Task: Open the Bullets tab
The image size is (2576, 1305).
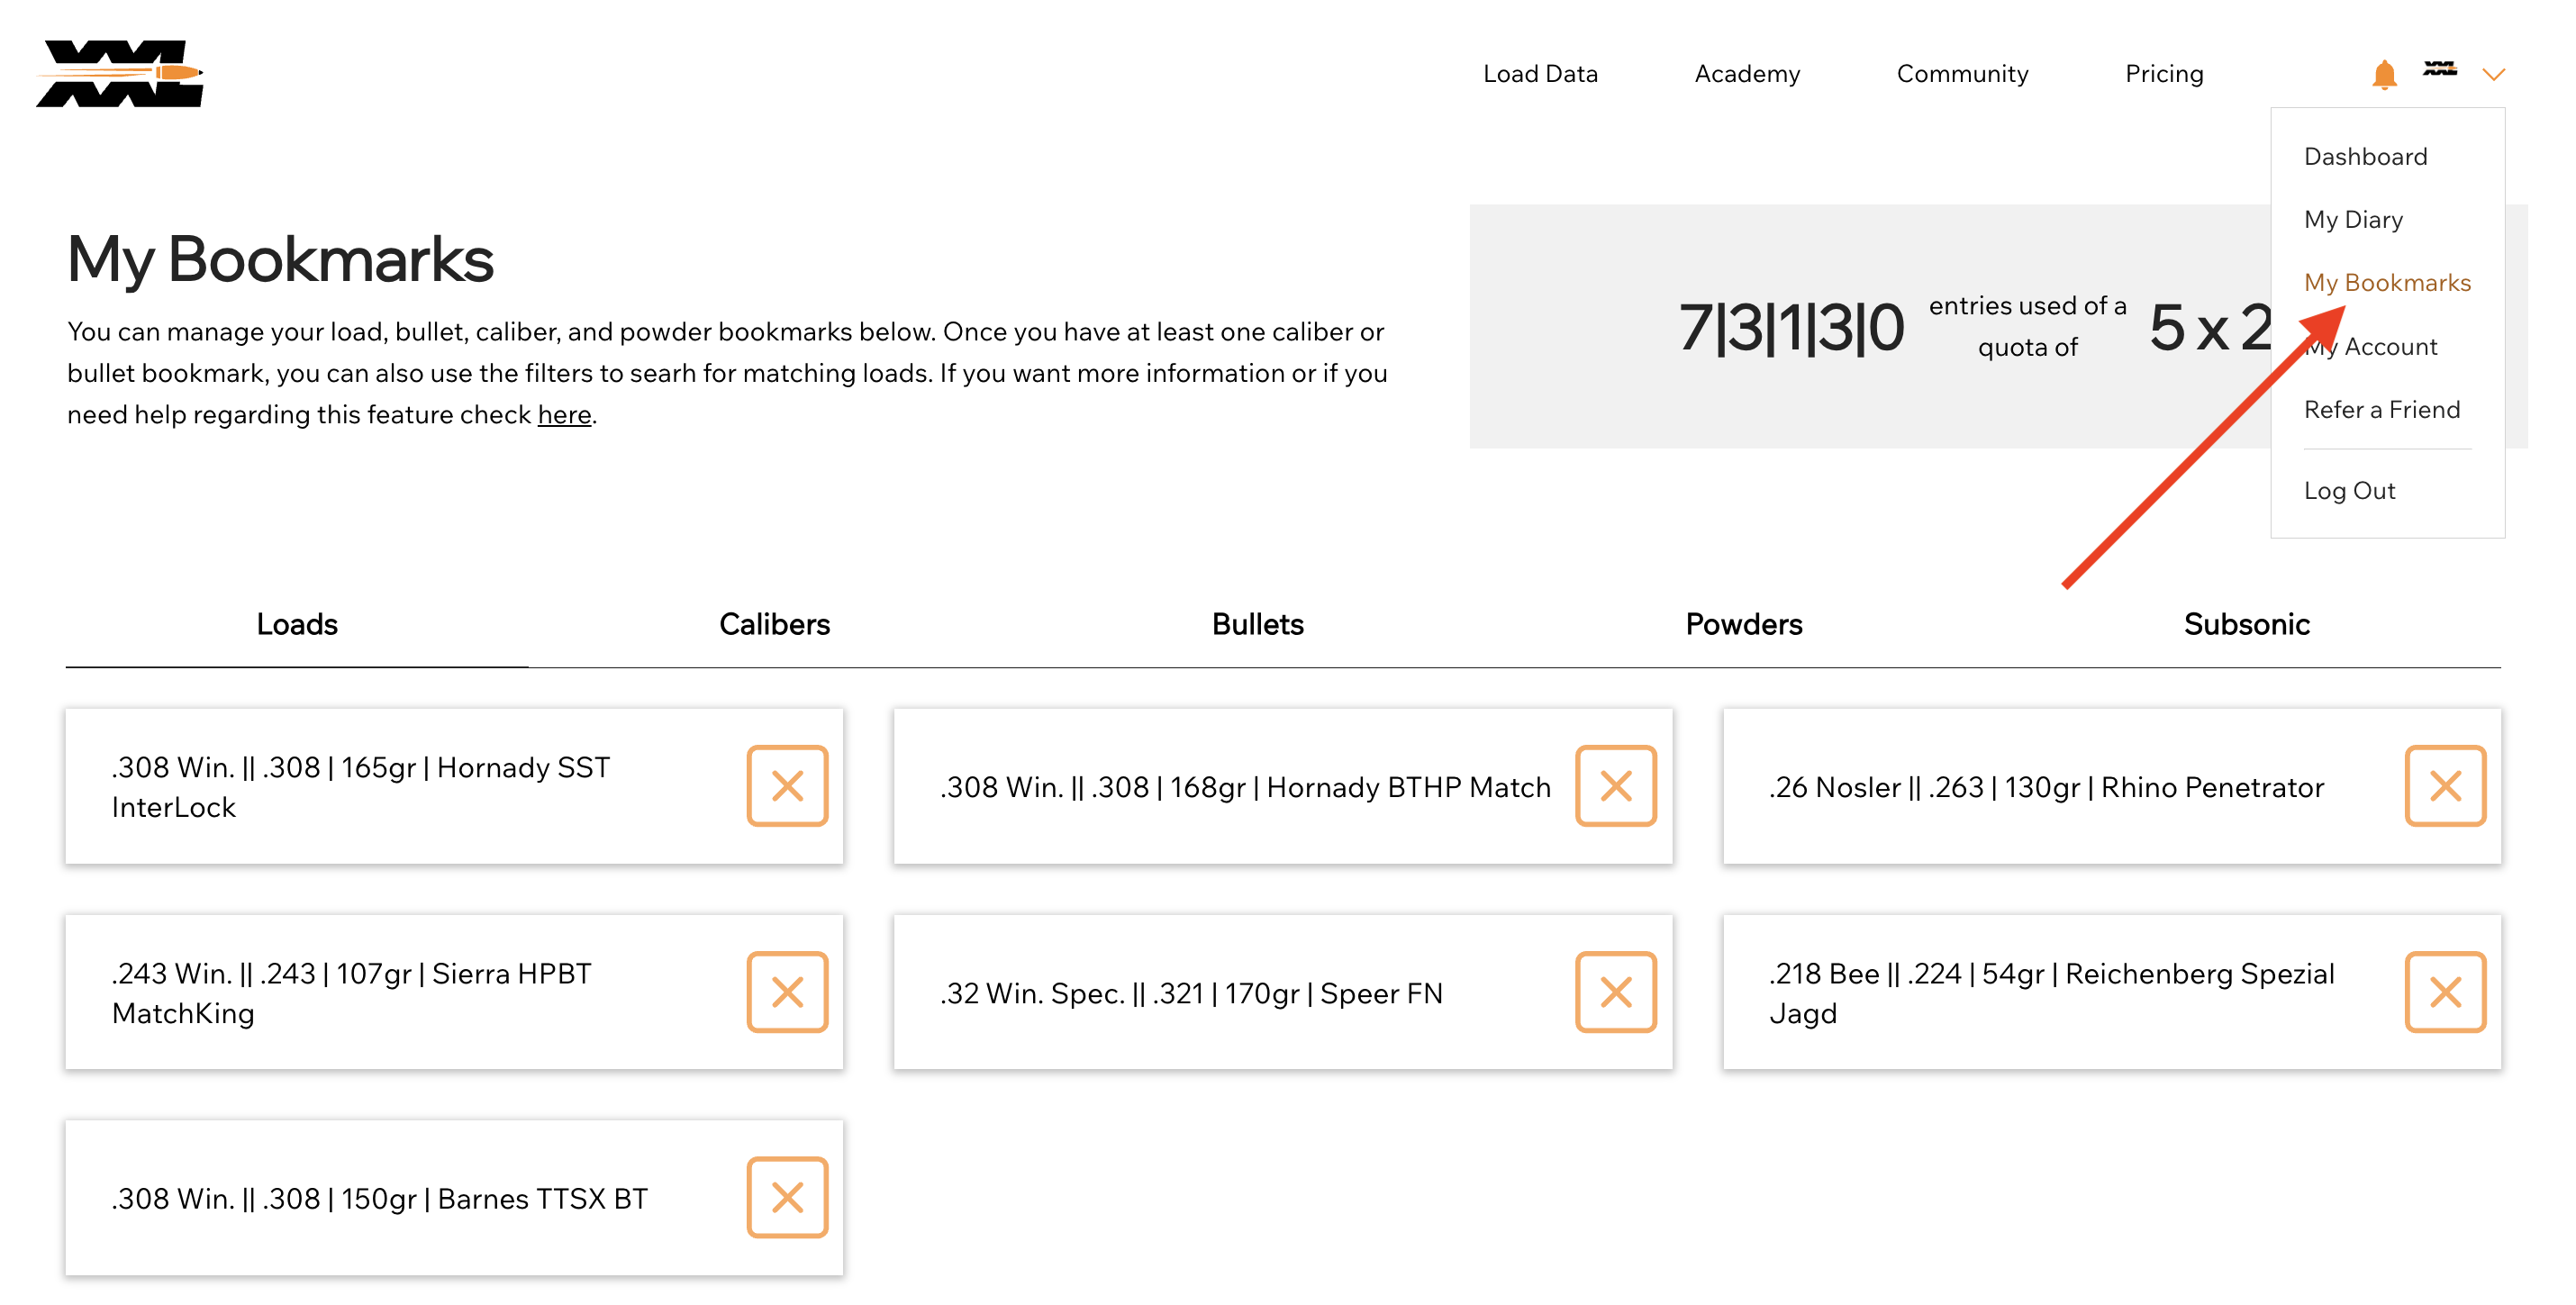Action: tap(1257, 624)
